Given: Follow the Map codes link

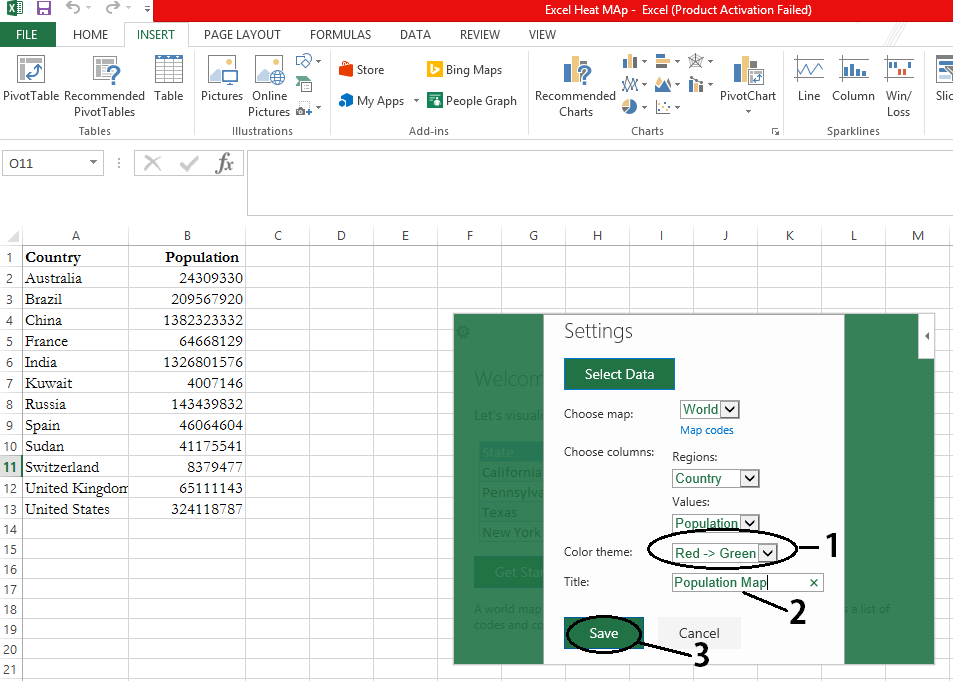Looking at the screenshot, I should [707, 430].
